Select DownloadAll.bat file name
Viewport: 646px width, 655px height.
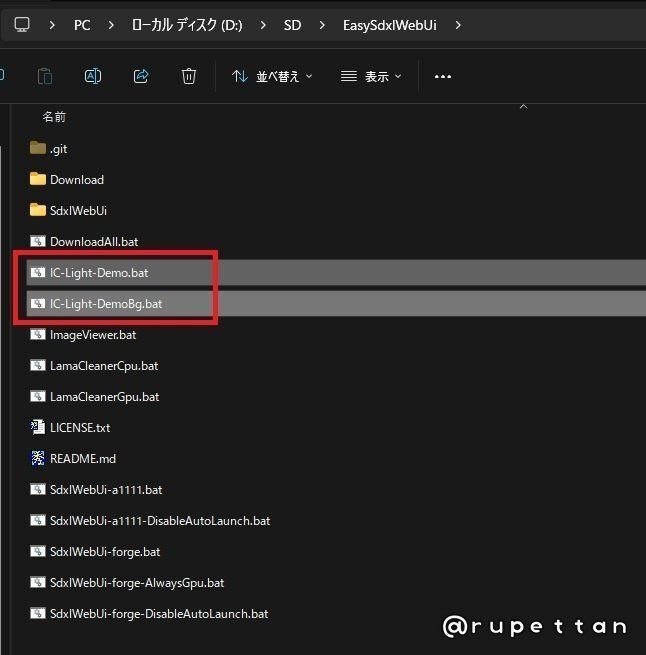[94, 241]
